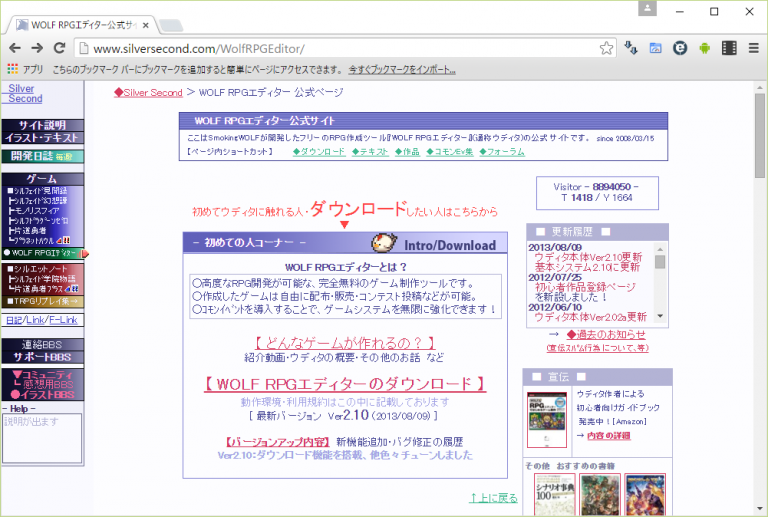768x517 pixels.
Task: Open 片道勇者 in the game list
Action: (27, 231)
